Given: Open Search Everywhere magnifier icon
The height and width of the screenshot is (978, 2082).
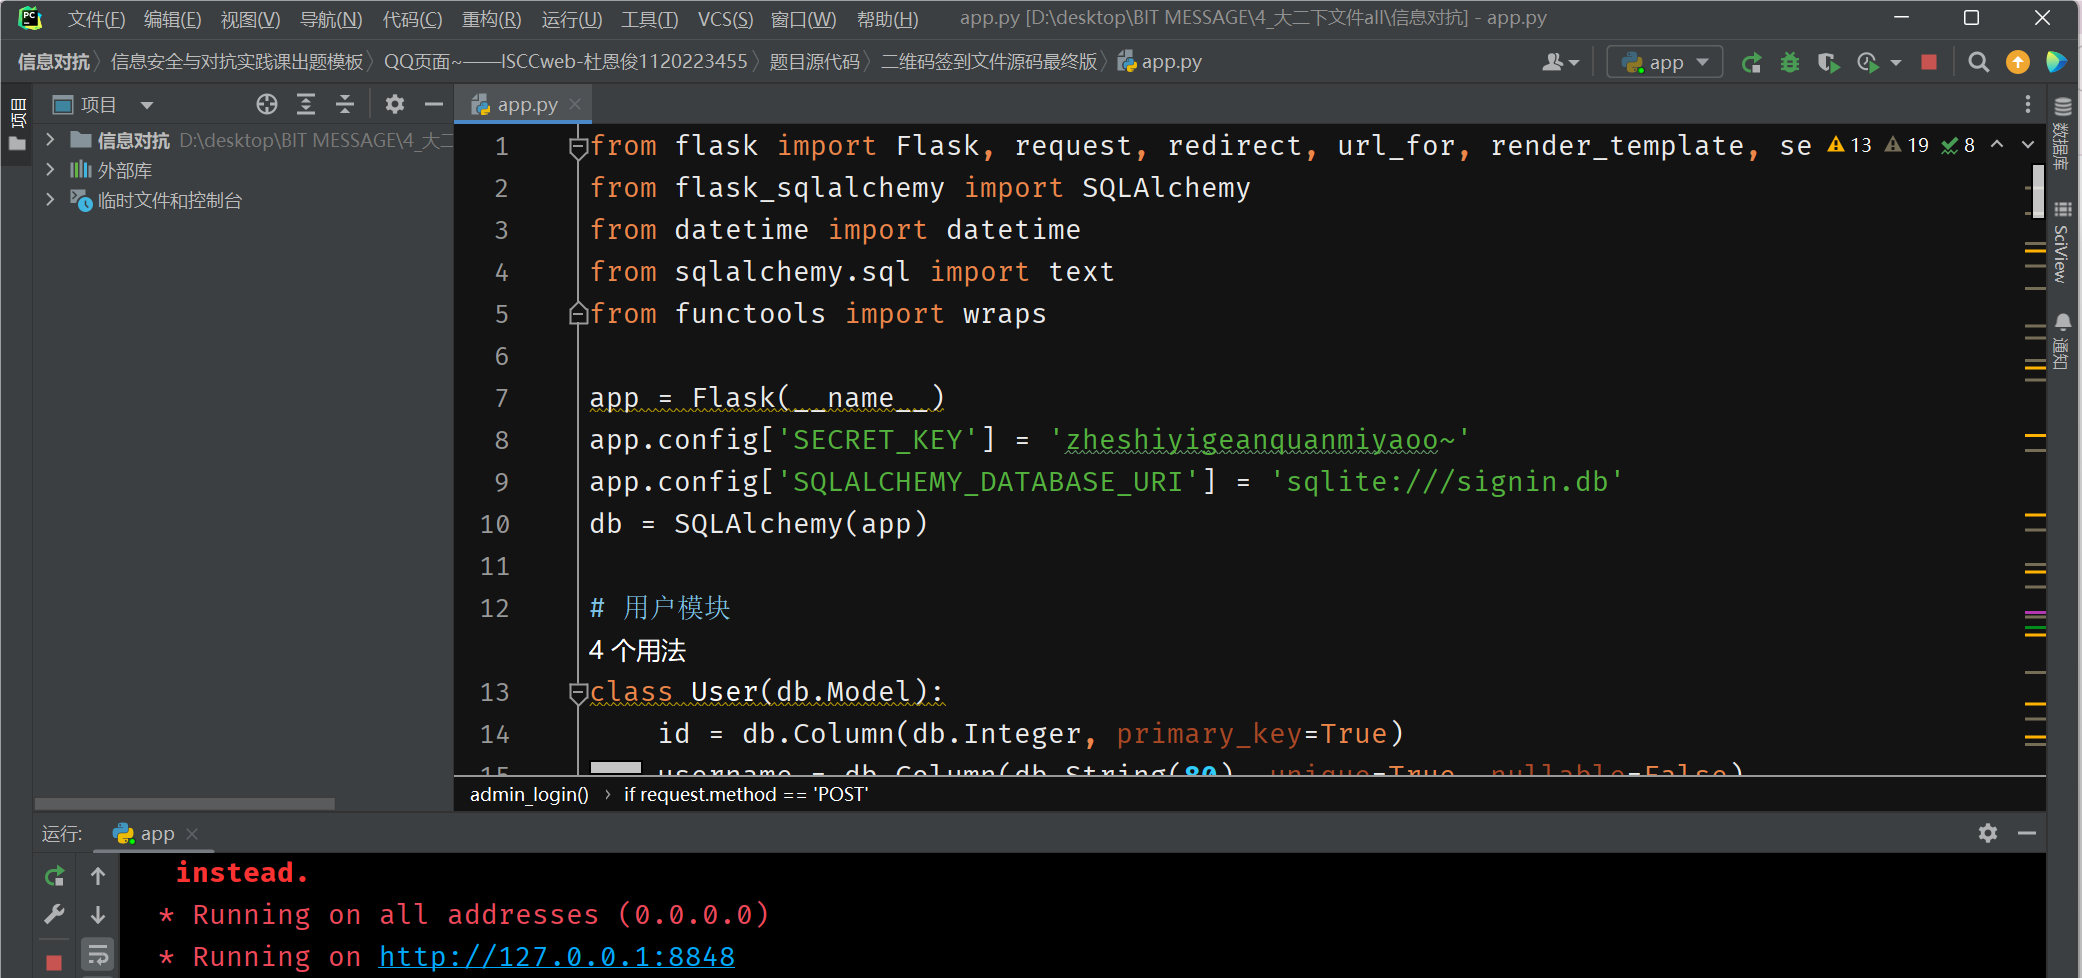Looking at the screenshot, I should click(x=1977, y=63).
